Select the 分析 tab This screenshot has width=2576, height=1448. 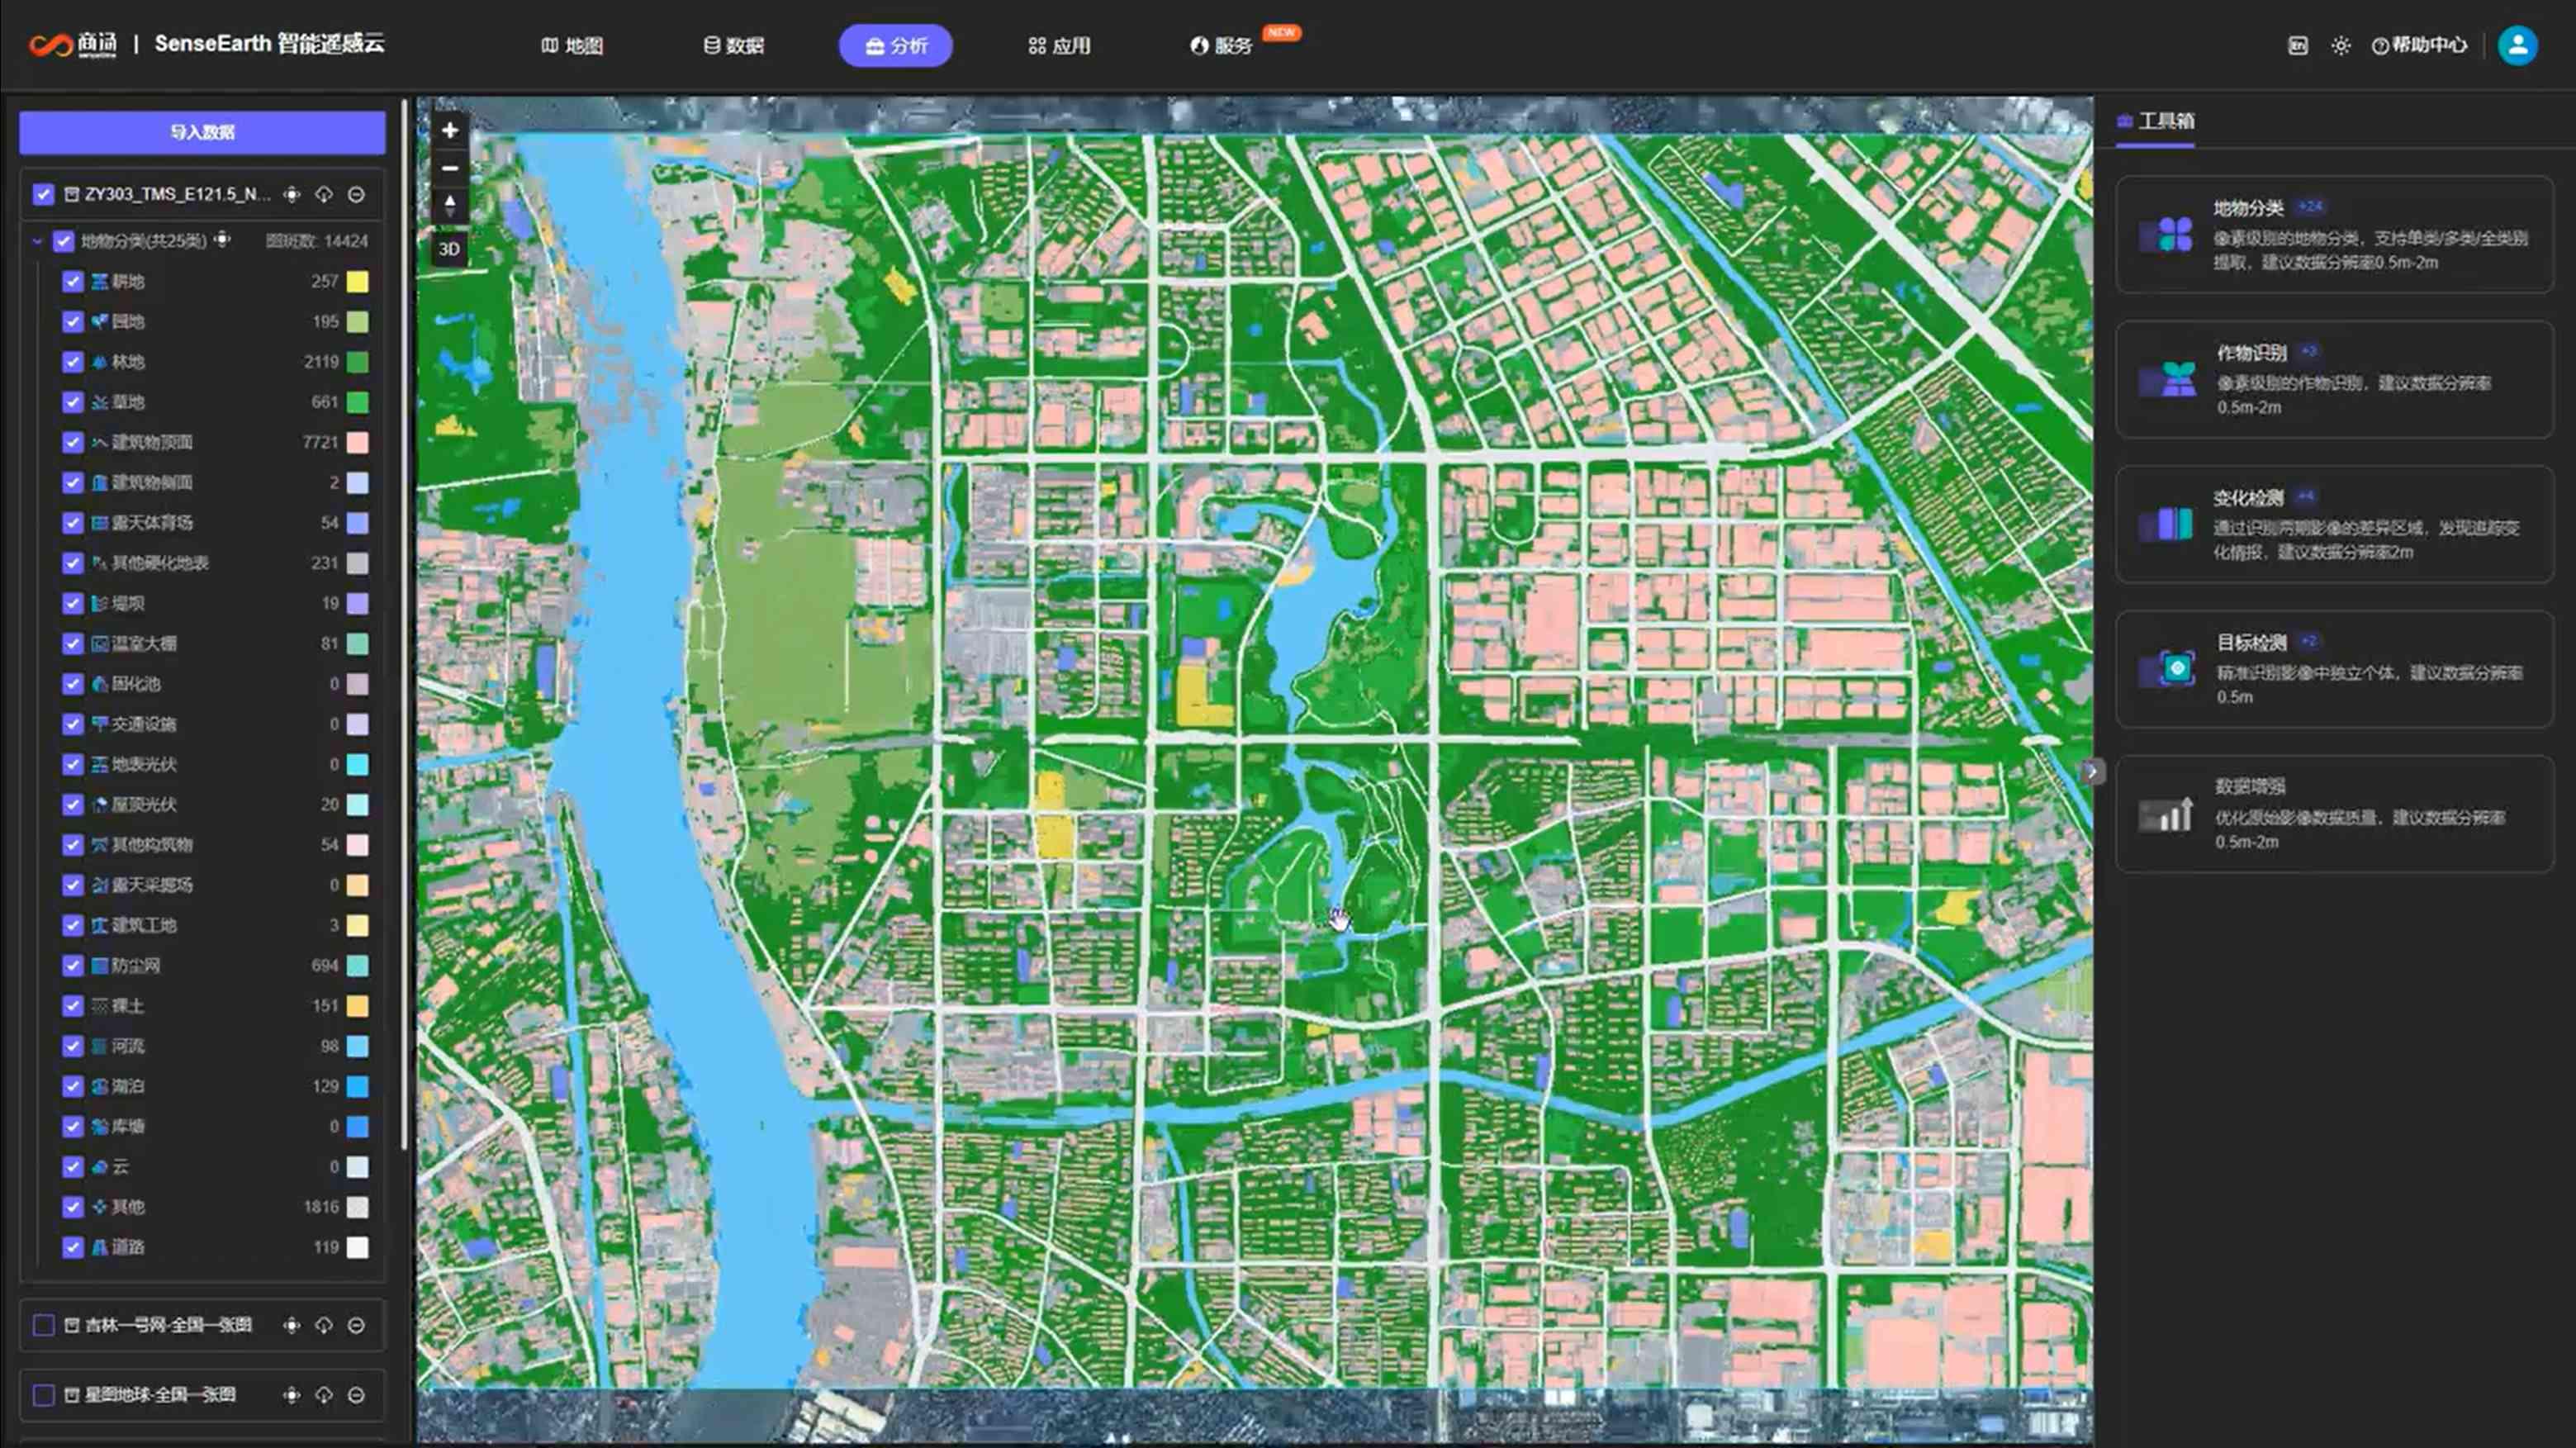(x=895, y=45)
